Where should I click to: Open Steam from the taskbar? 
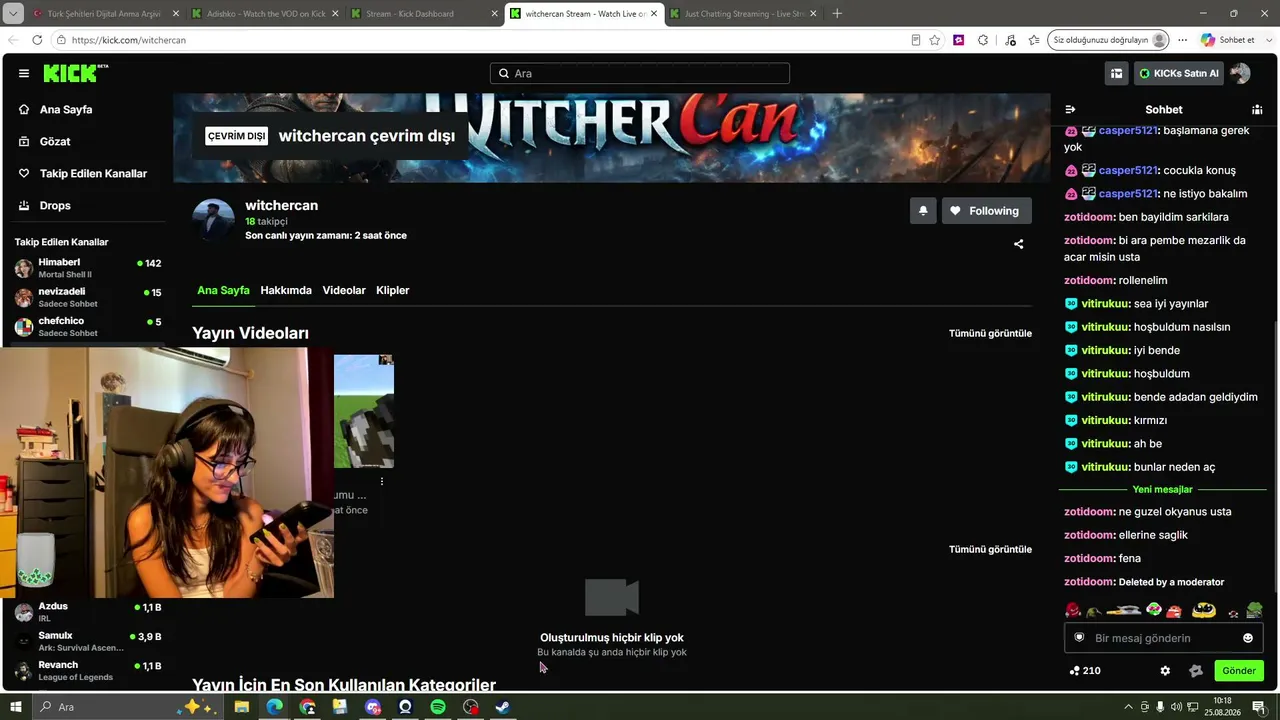click(503, 707)
